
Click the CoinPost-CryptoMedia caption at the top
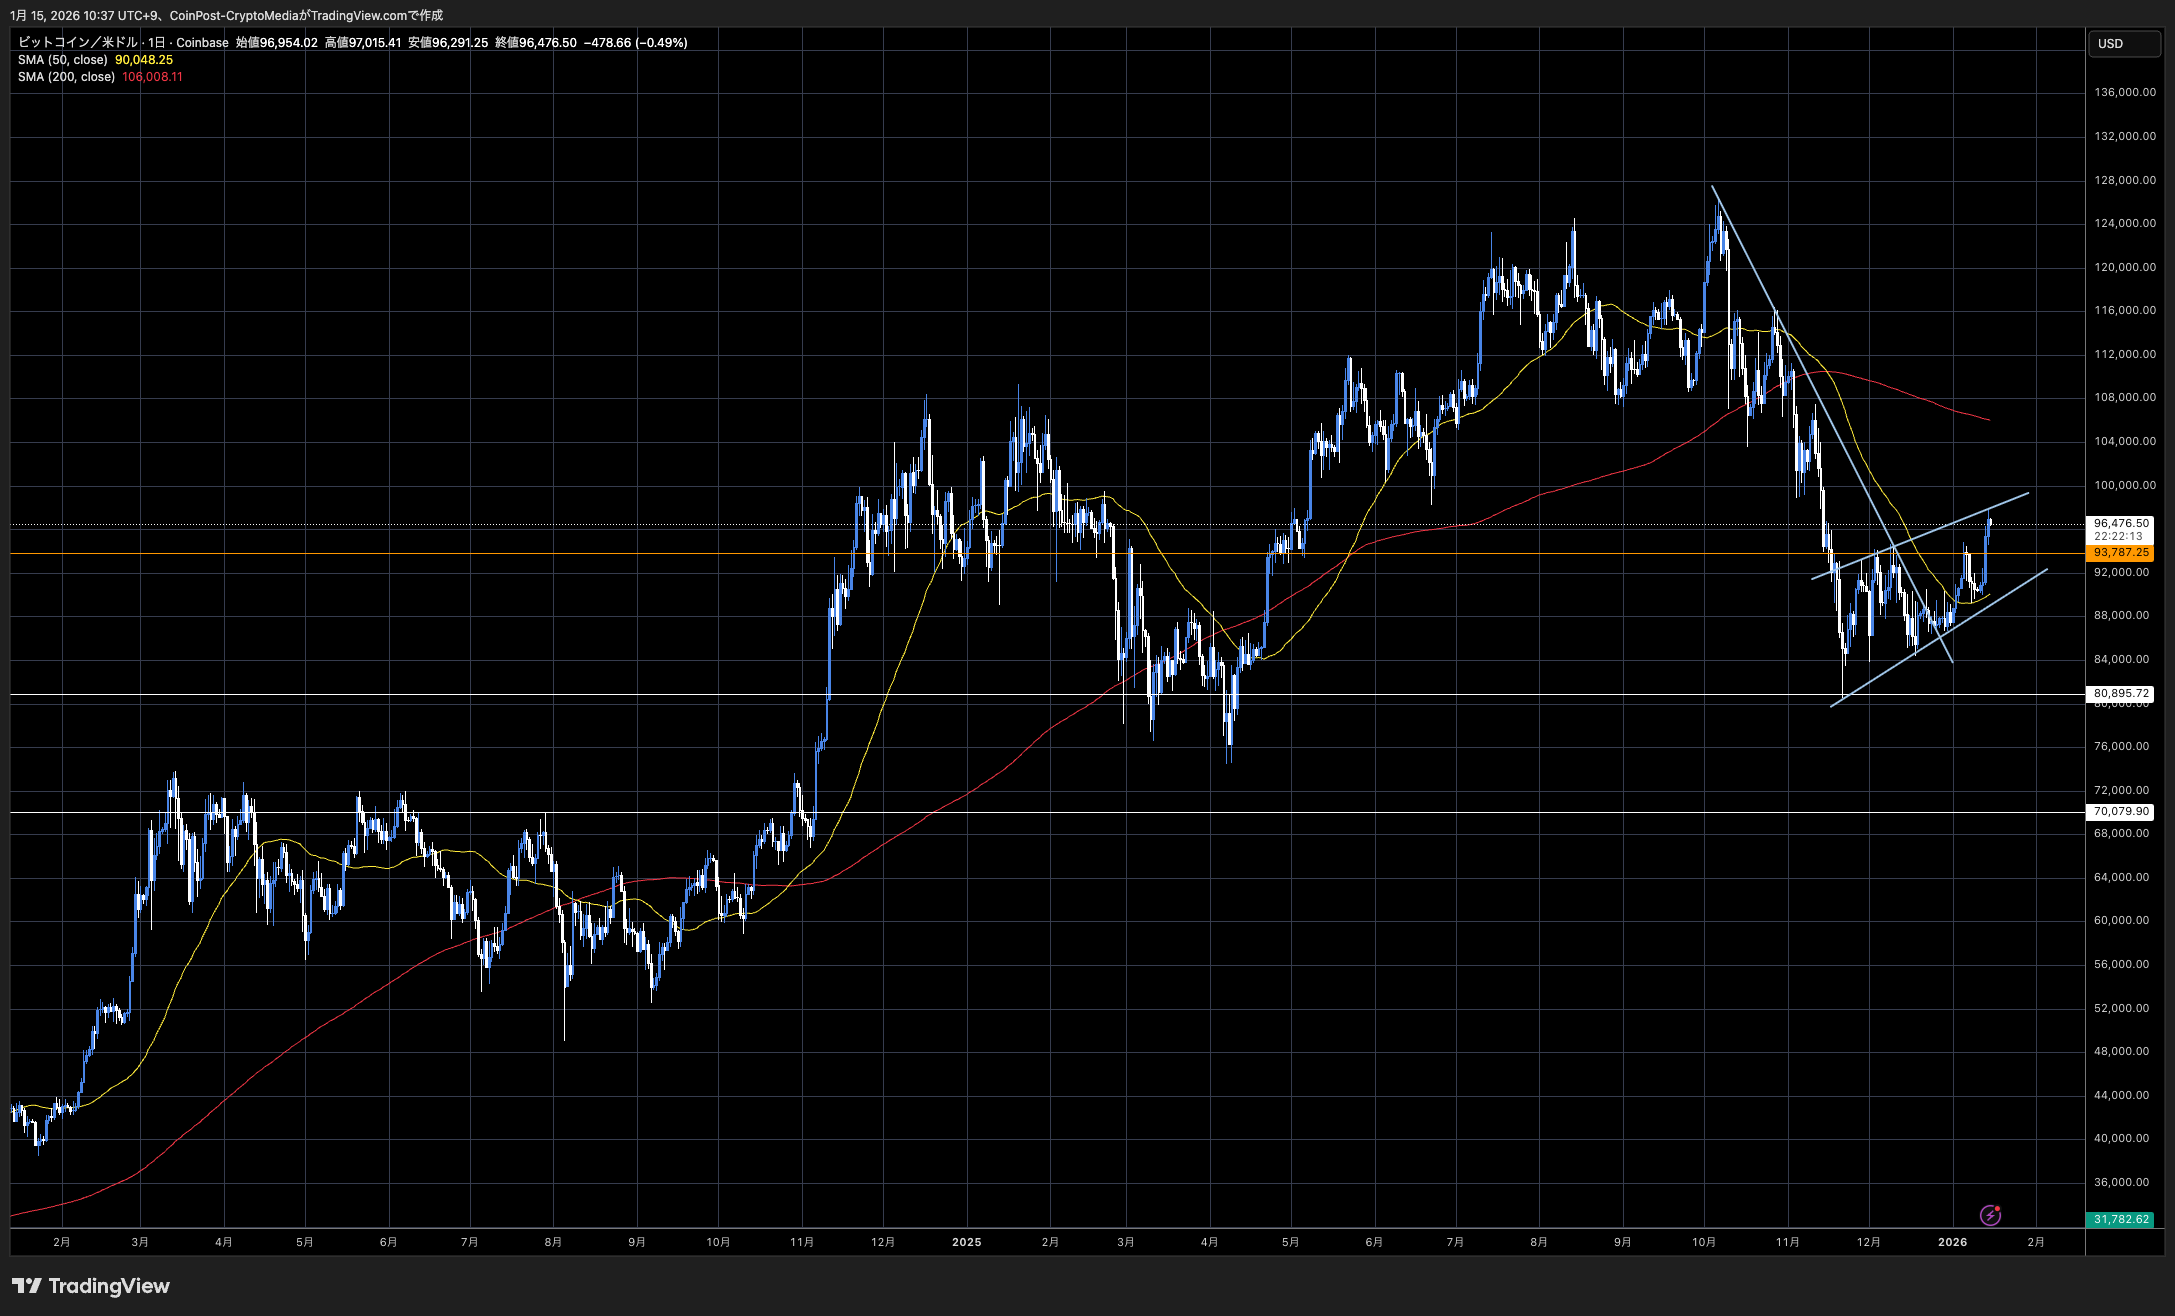click(235, 15)
